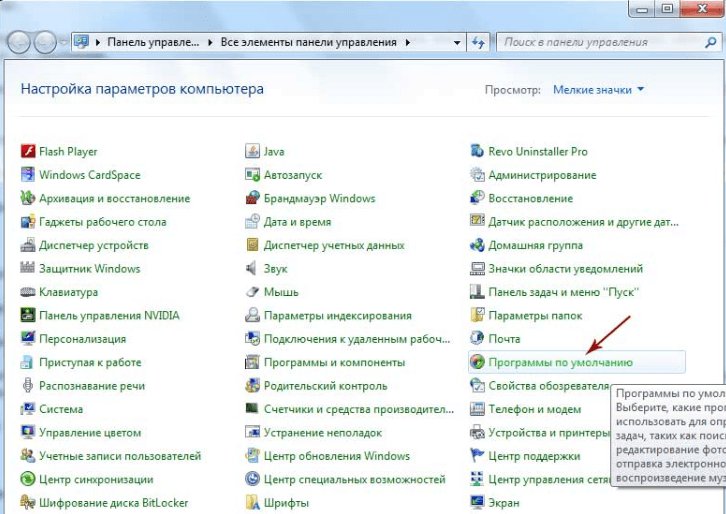Open the Приступая к работе link

[90, 363]
